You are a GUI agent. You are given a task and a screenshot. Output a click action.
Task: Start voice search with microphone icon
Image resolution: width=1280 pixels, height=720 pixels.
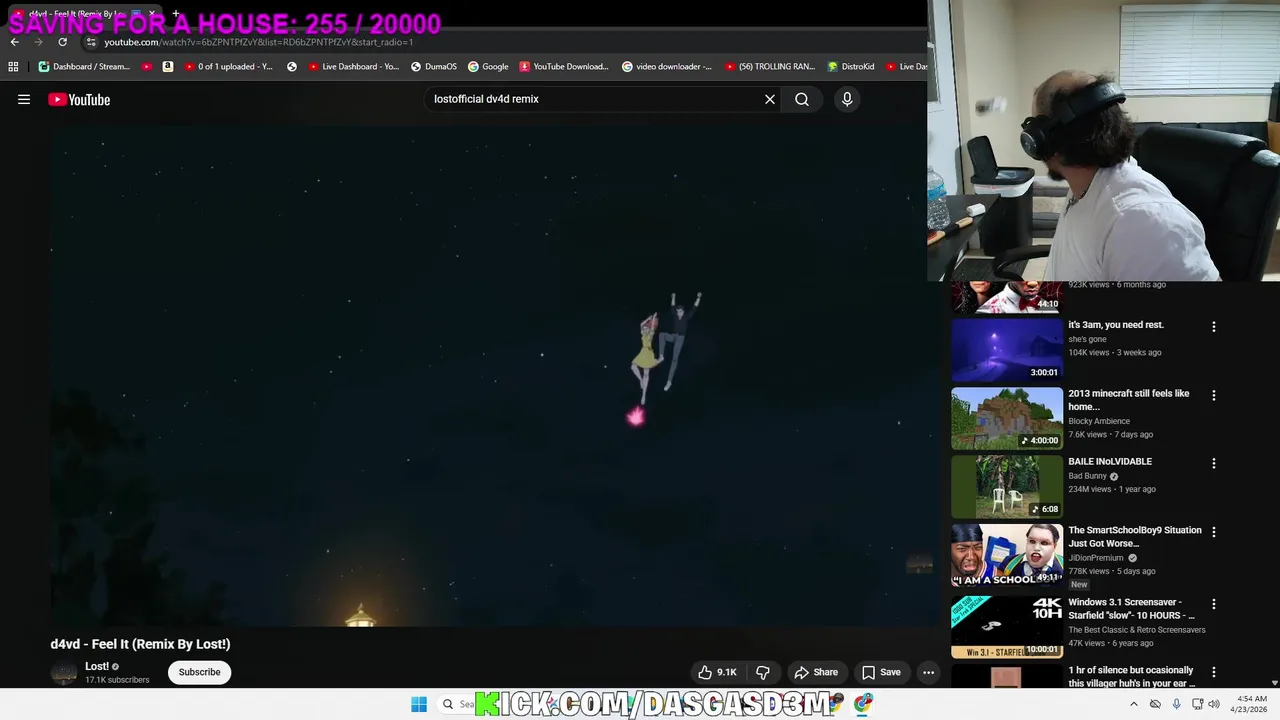[x=847, y=99]
